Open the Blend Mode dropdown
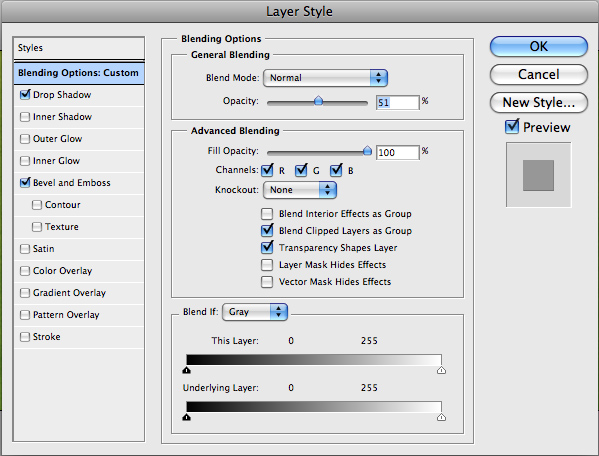The height and width of the screenshot is (456, 599). pyautogui.click(x=325, y=78)
